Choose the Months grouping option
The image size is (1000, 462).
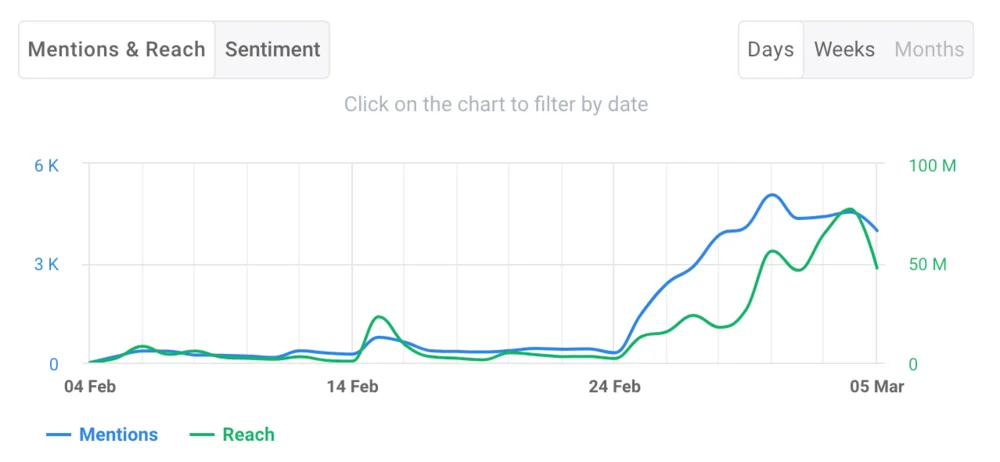tap(929, 49)
